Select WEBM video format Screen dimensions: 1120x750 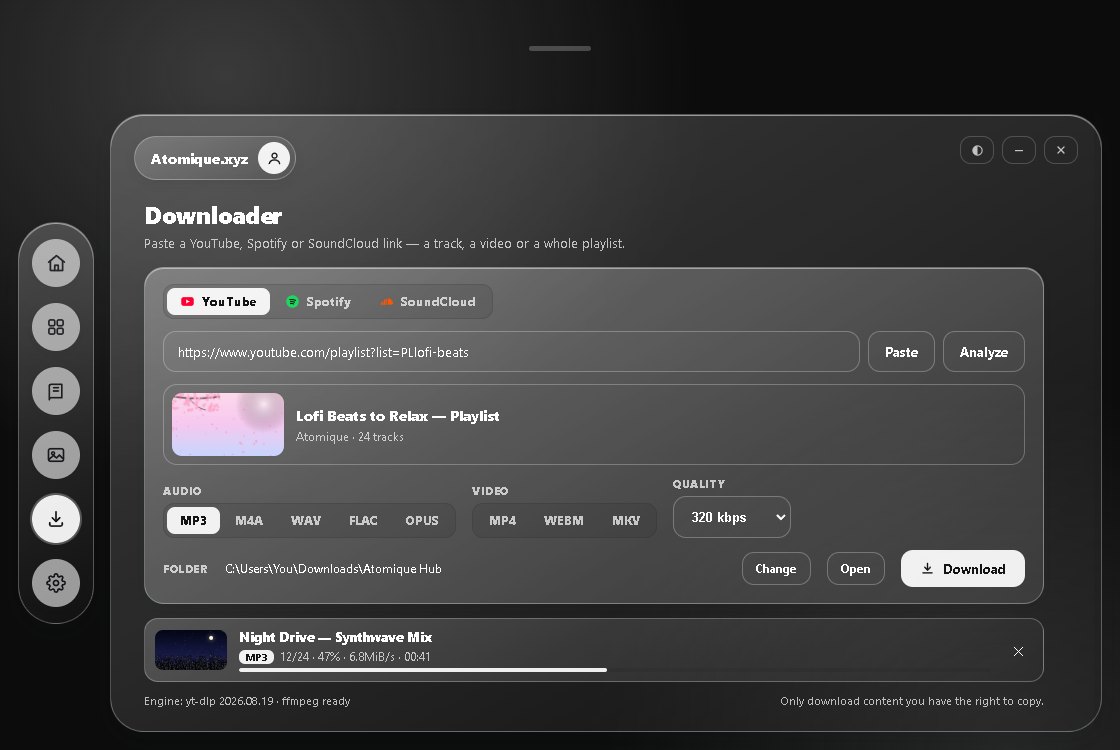(x=564, y=520)
